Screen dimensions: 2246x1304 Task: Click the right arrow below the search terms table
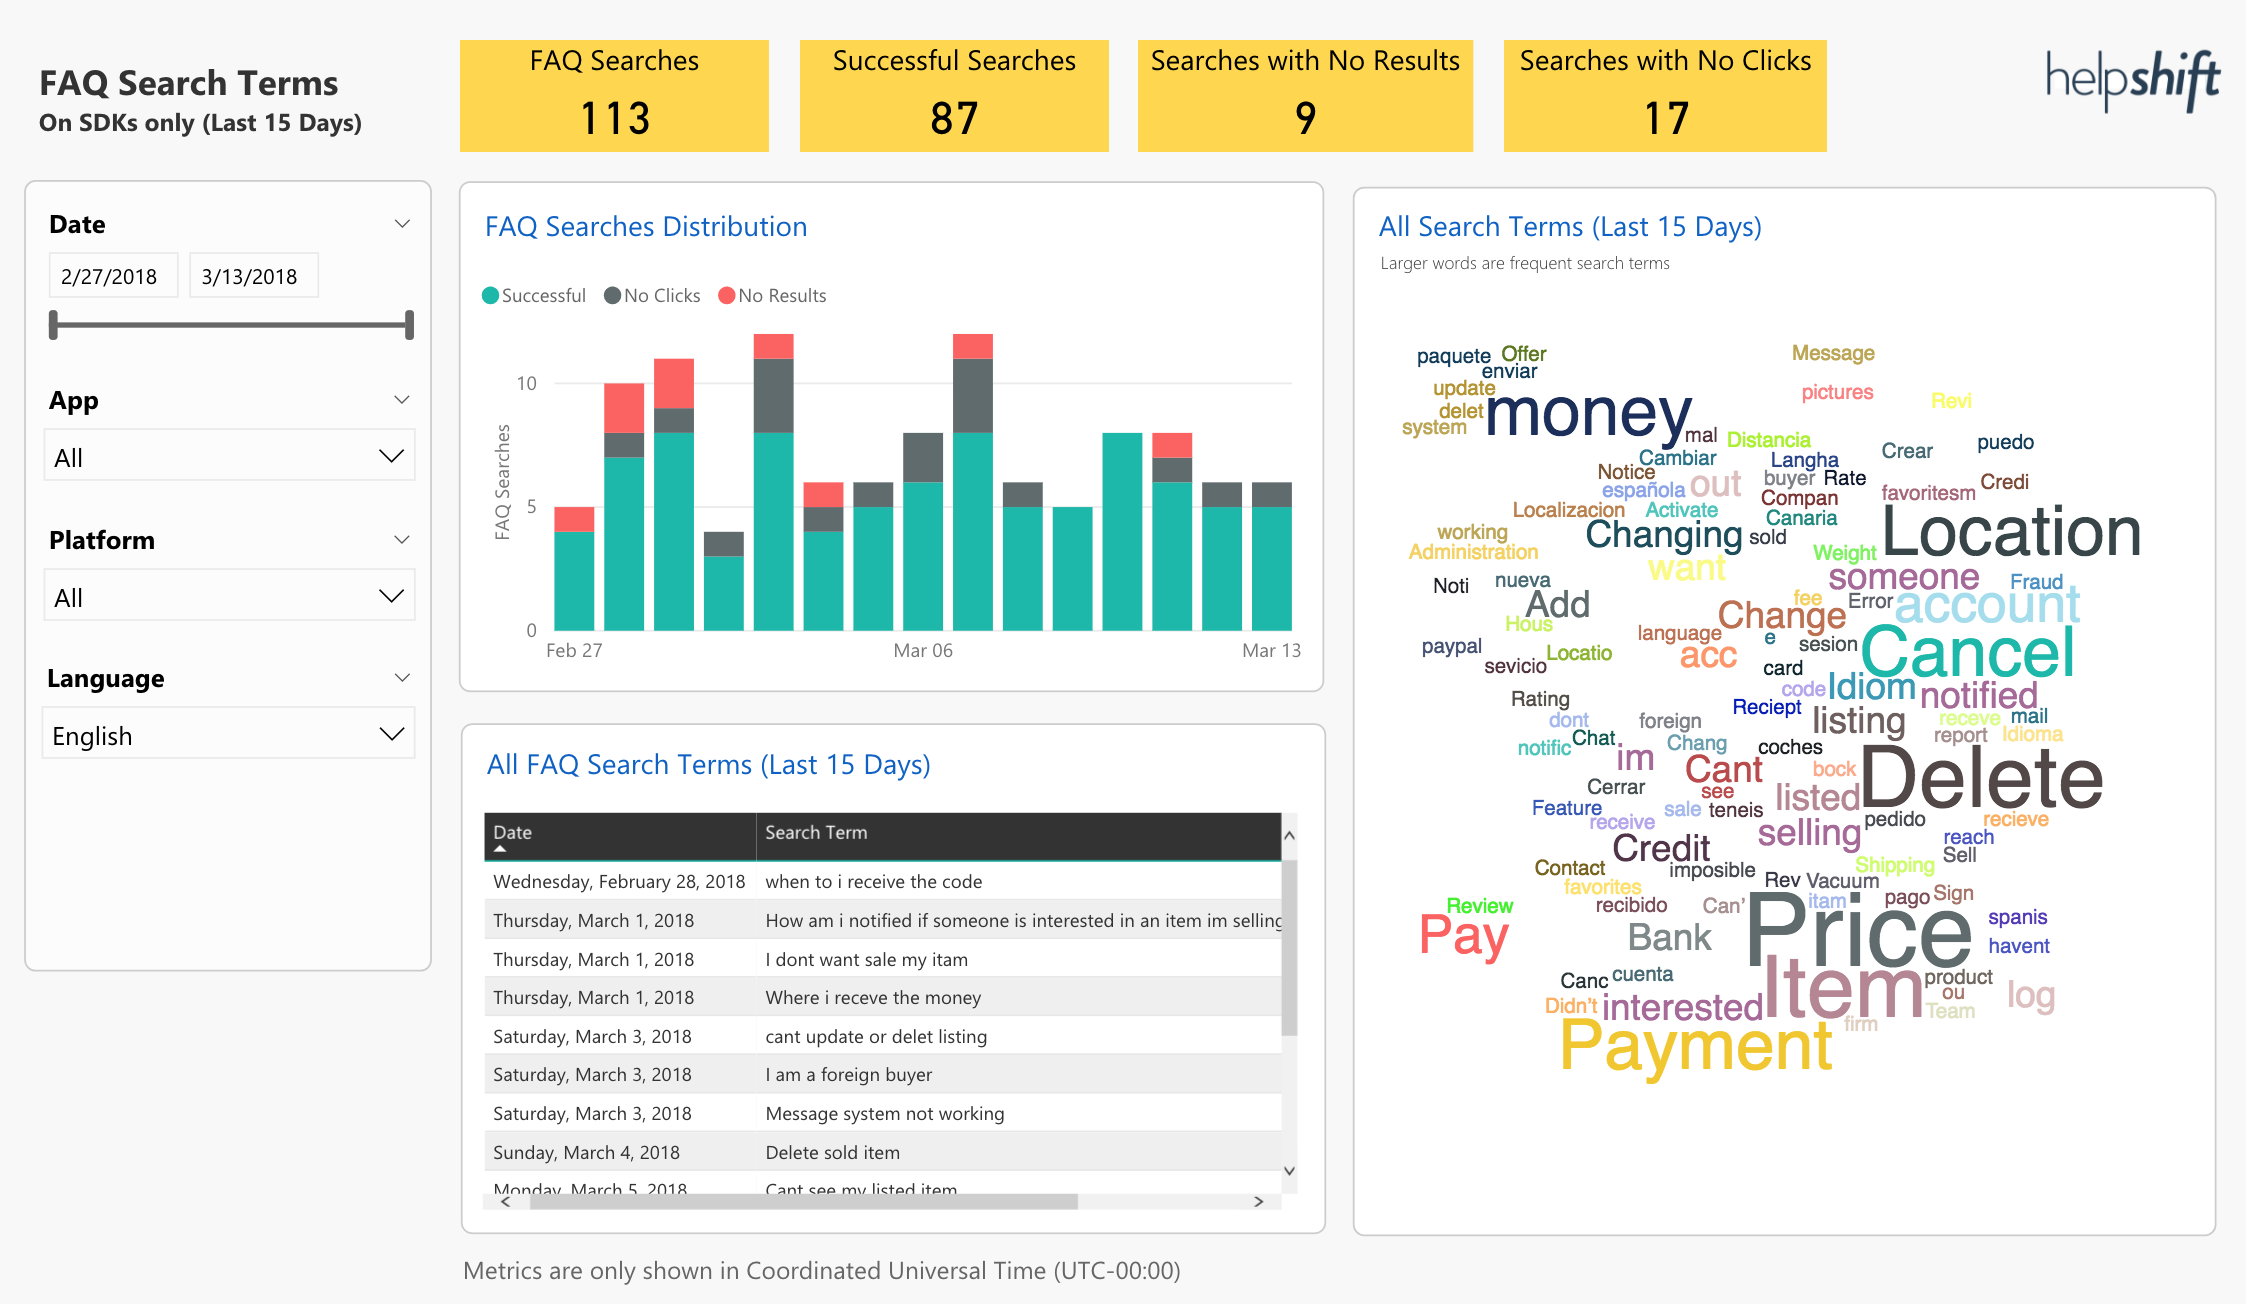click(1258, 1202)
